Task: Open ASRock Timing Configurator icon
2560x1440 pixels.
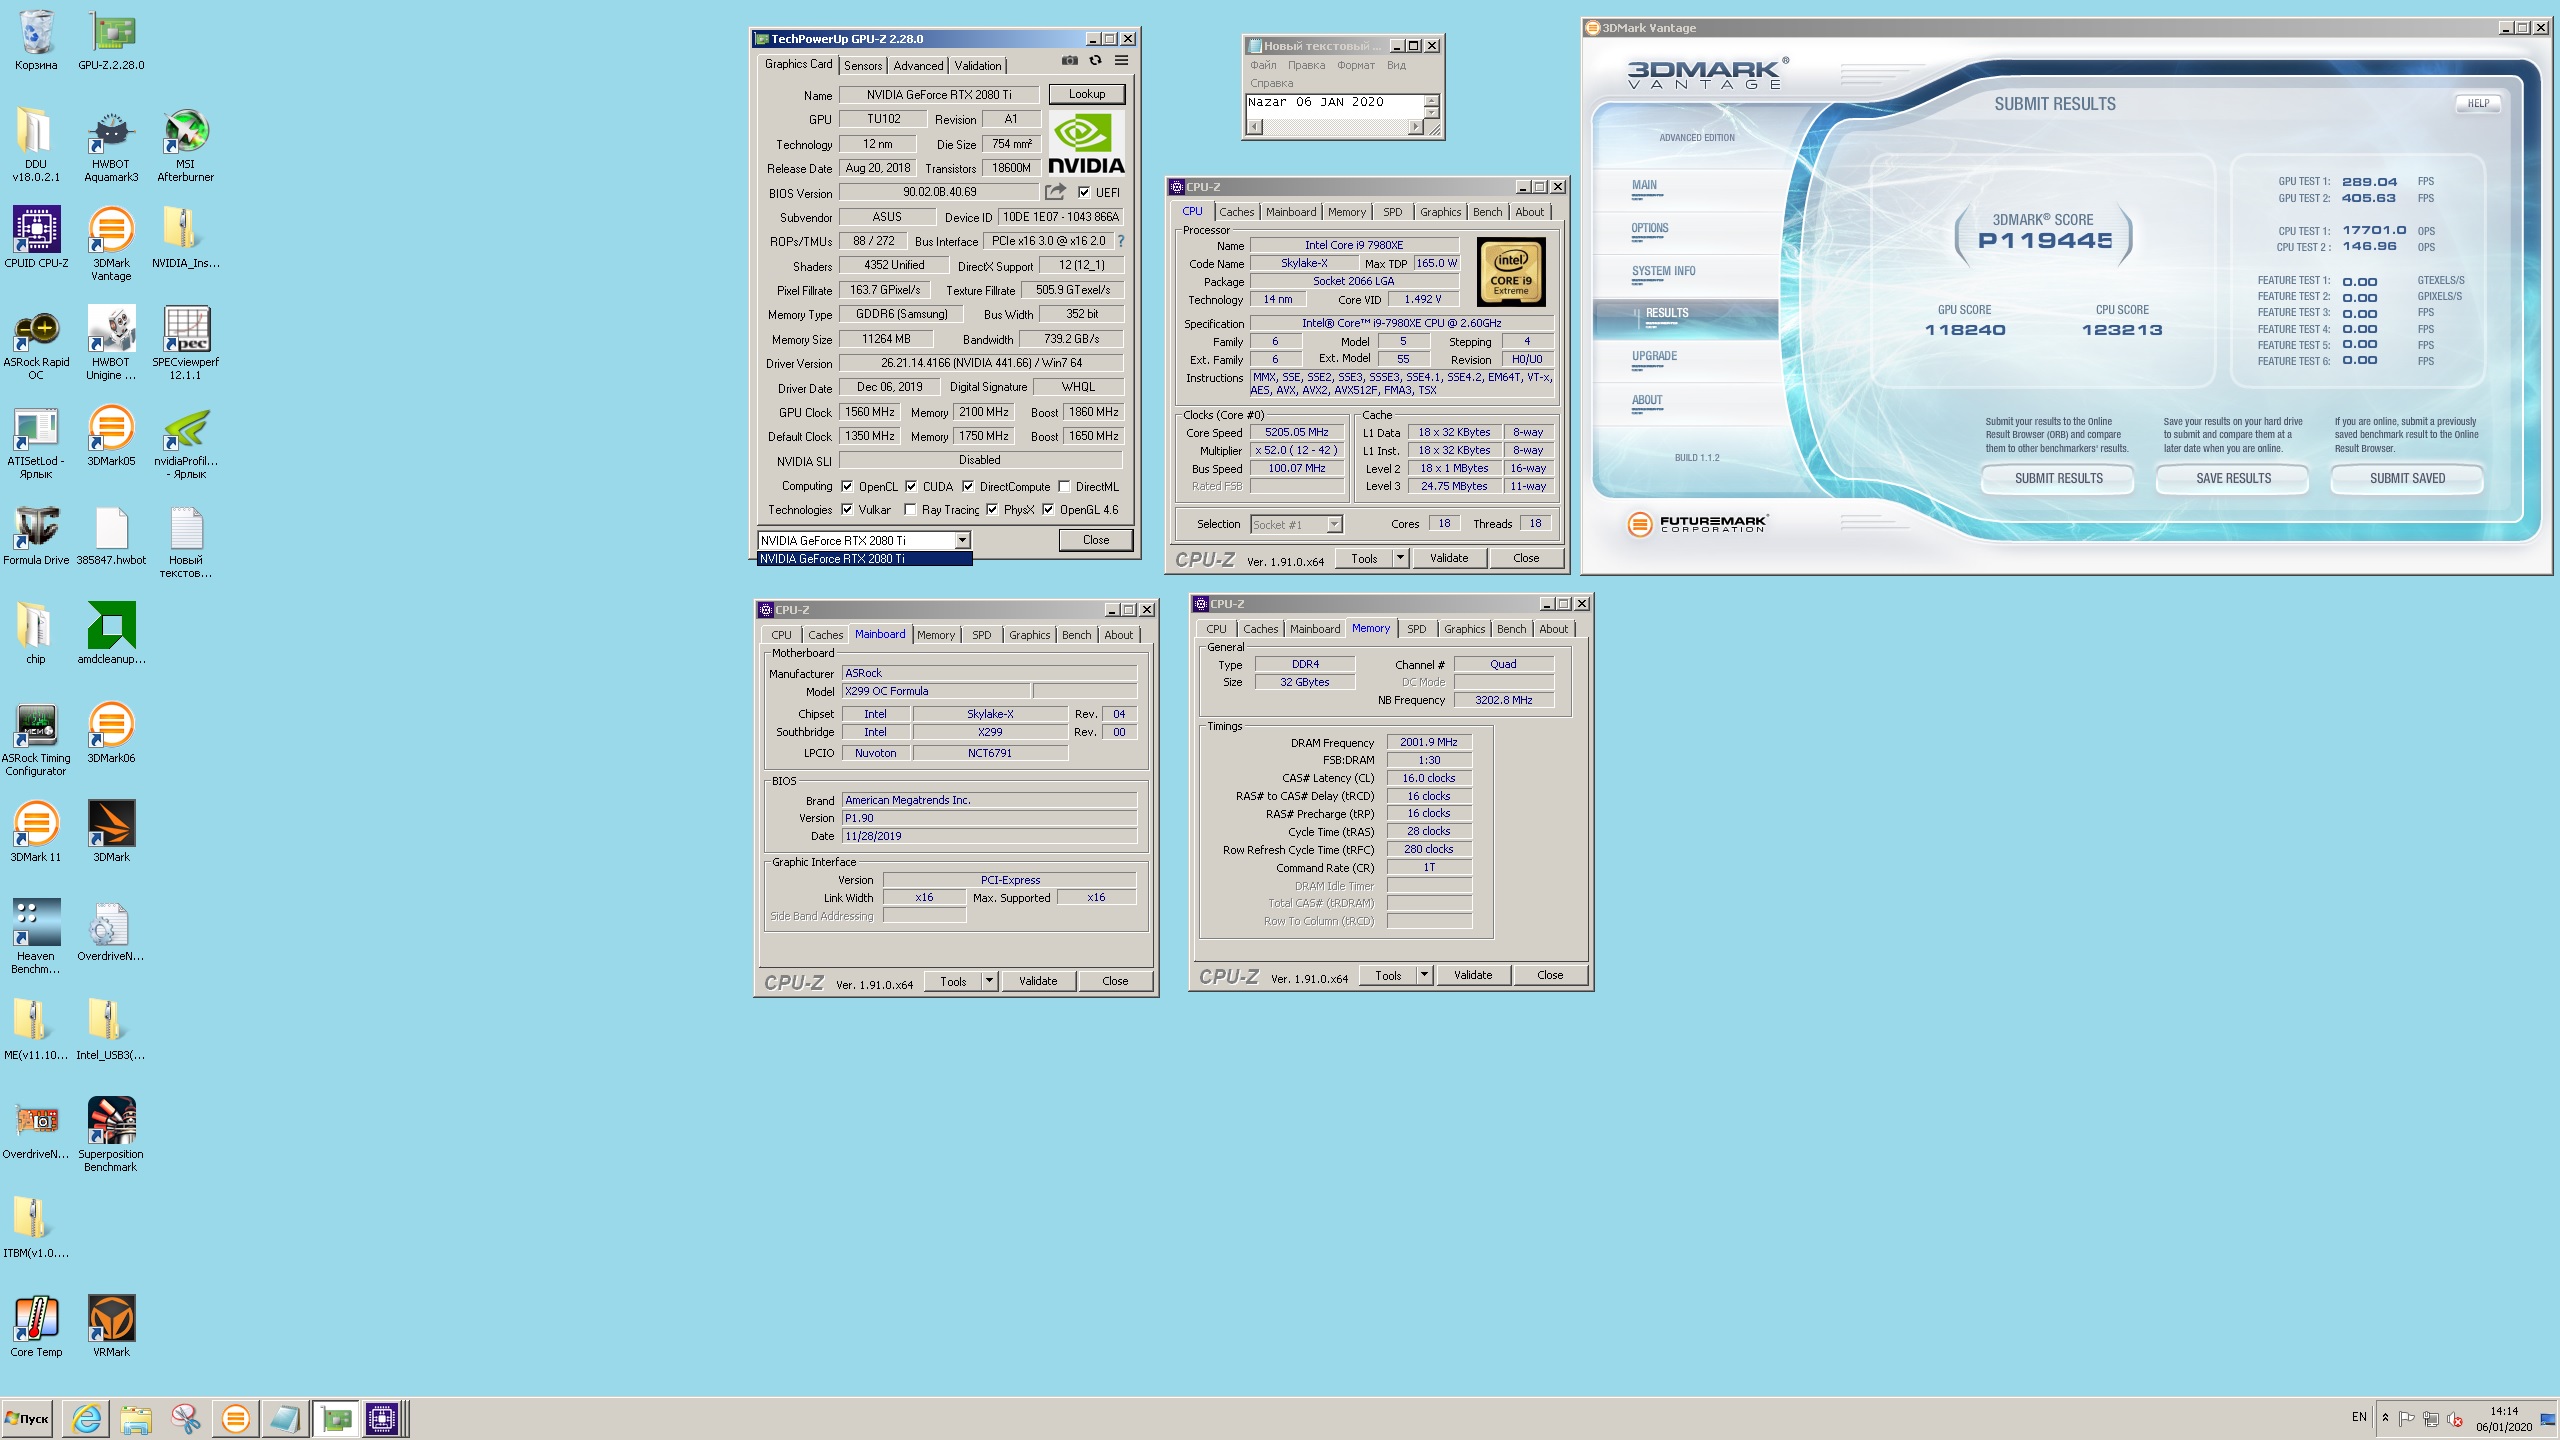Action: click(37, 740)
